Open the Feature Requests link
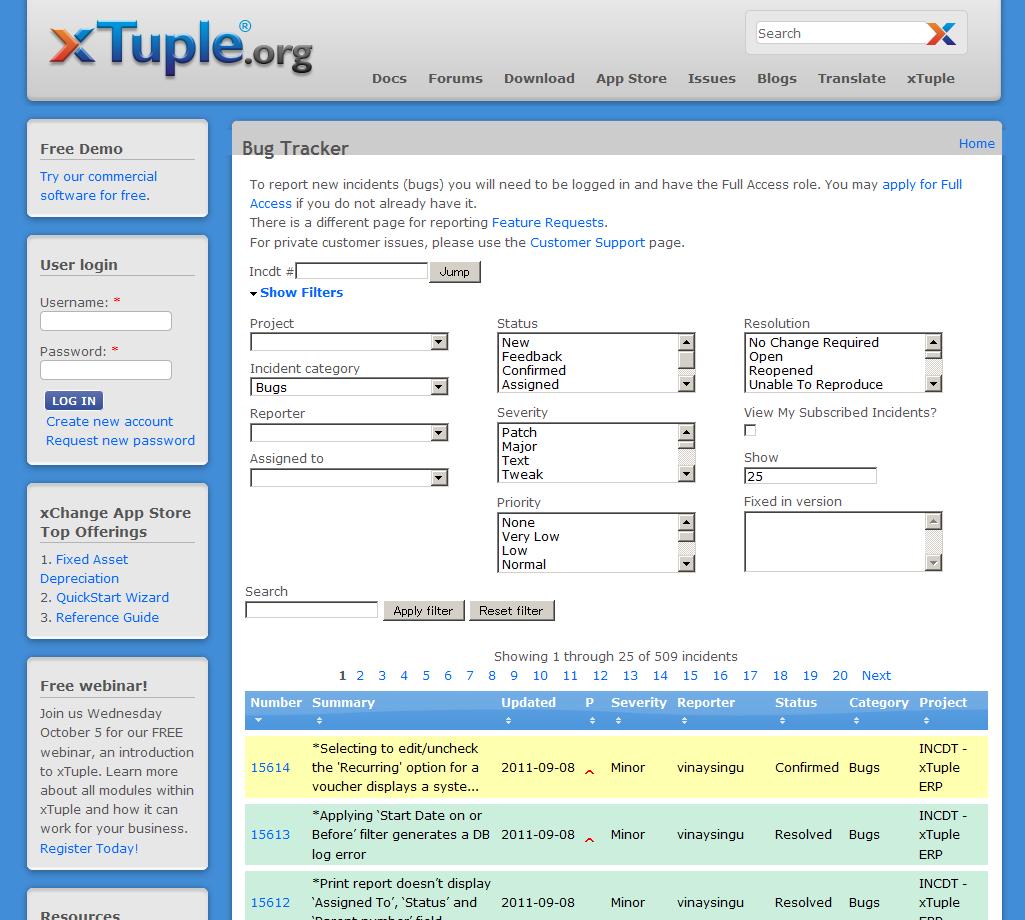This screenshot has height=920, width=1025. click(548, 222)
